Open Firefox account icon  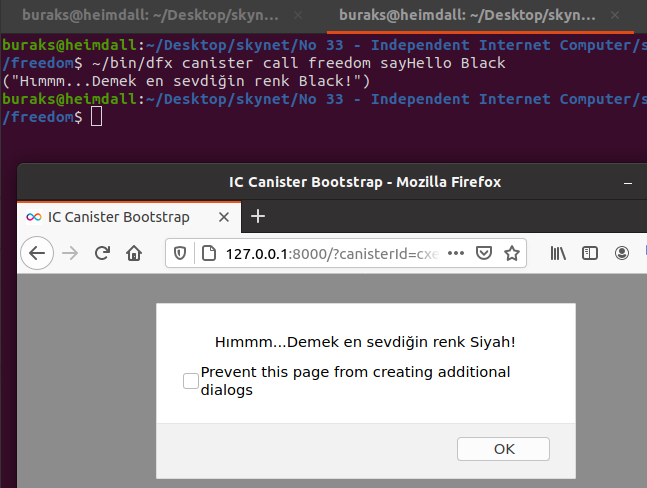[x=622, y=253]
